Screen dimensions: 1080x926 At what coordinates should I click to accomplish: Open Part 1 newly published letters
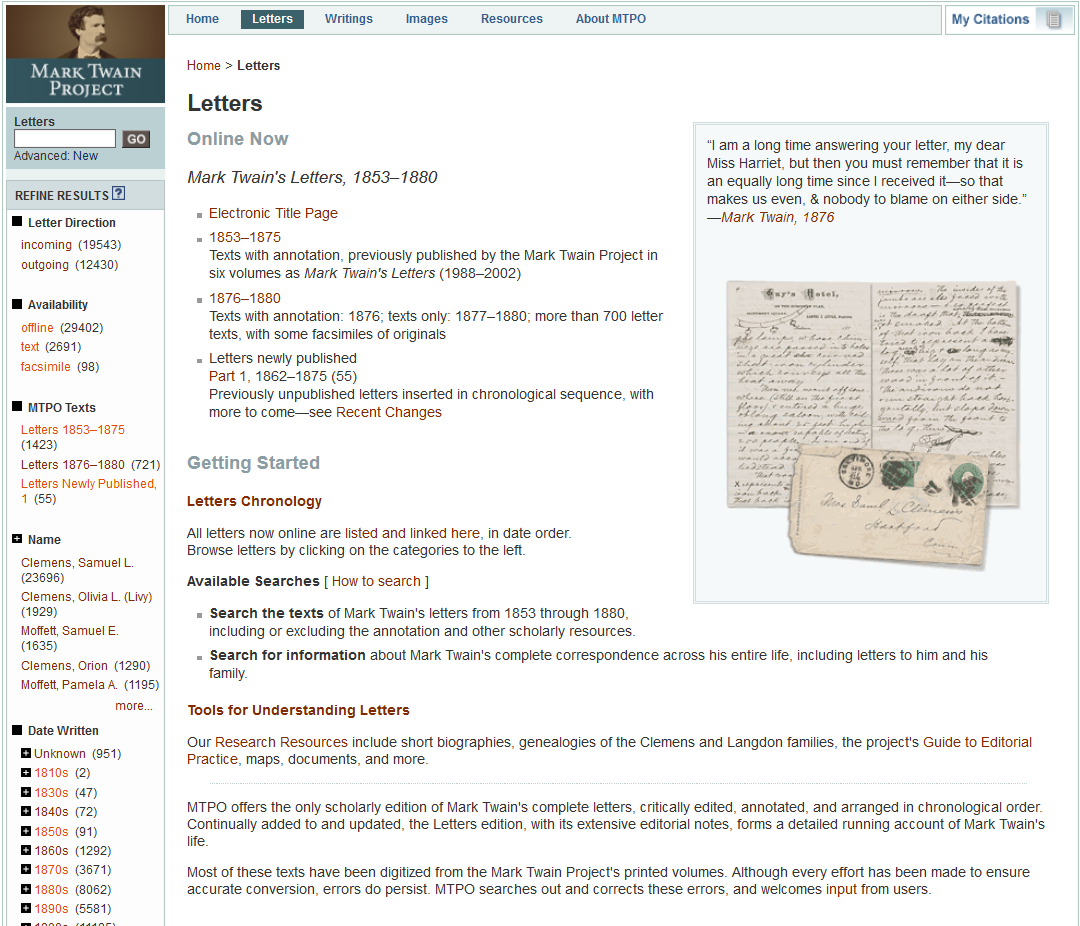pyautogui.click(x=227, y=376)
